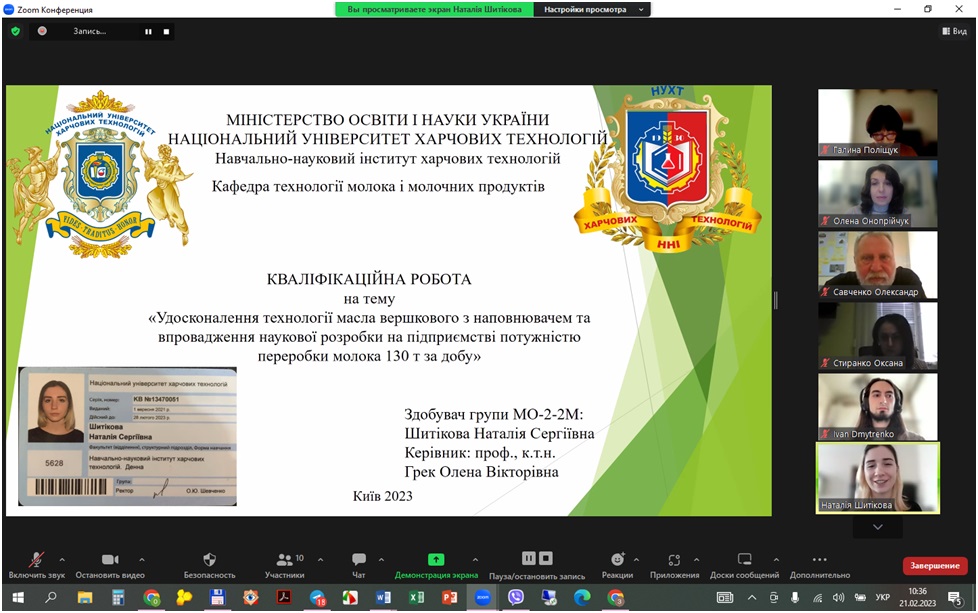Open Windows Start menu
The width and height of the screenshot is (978, 613).
tap(18, 597)
